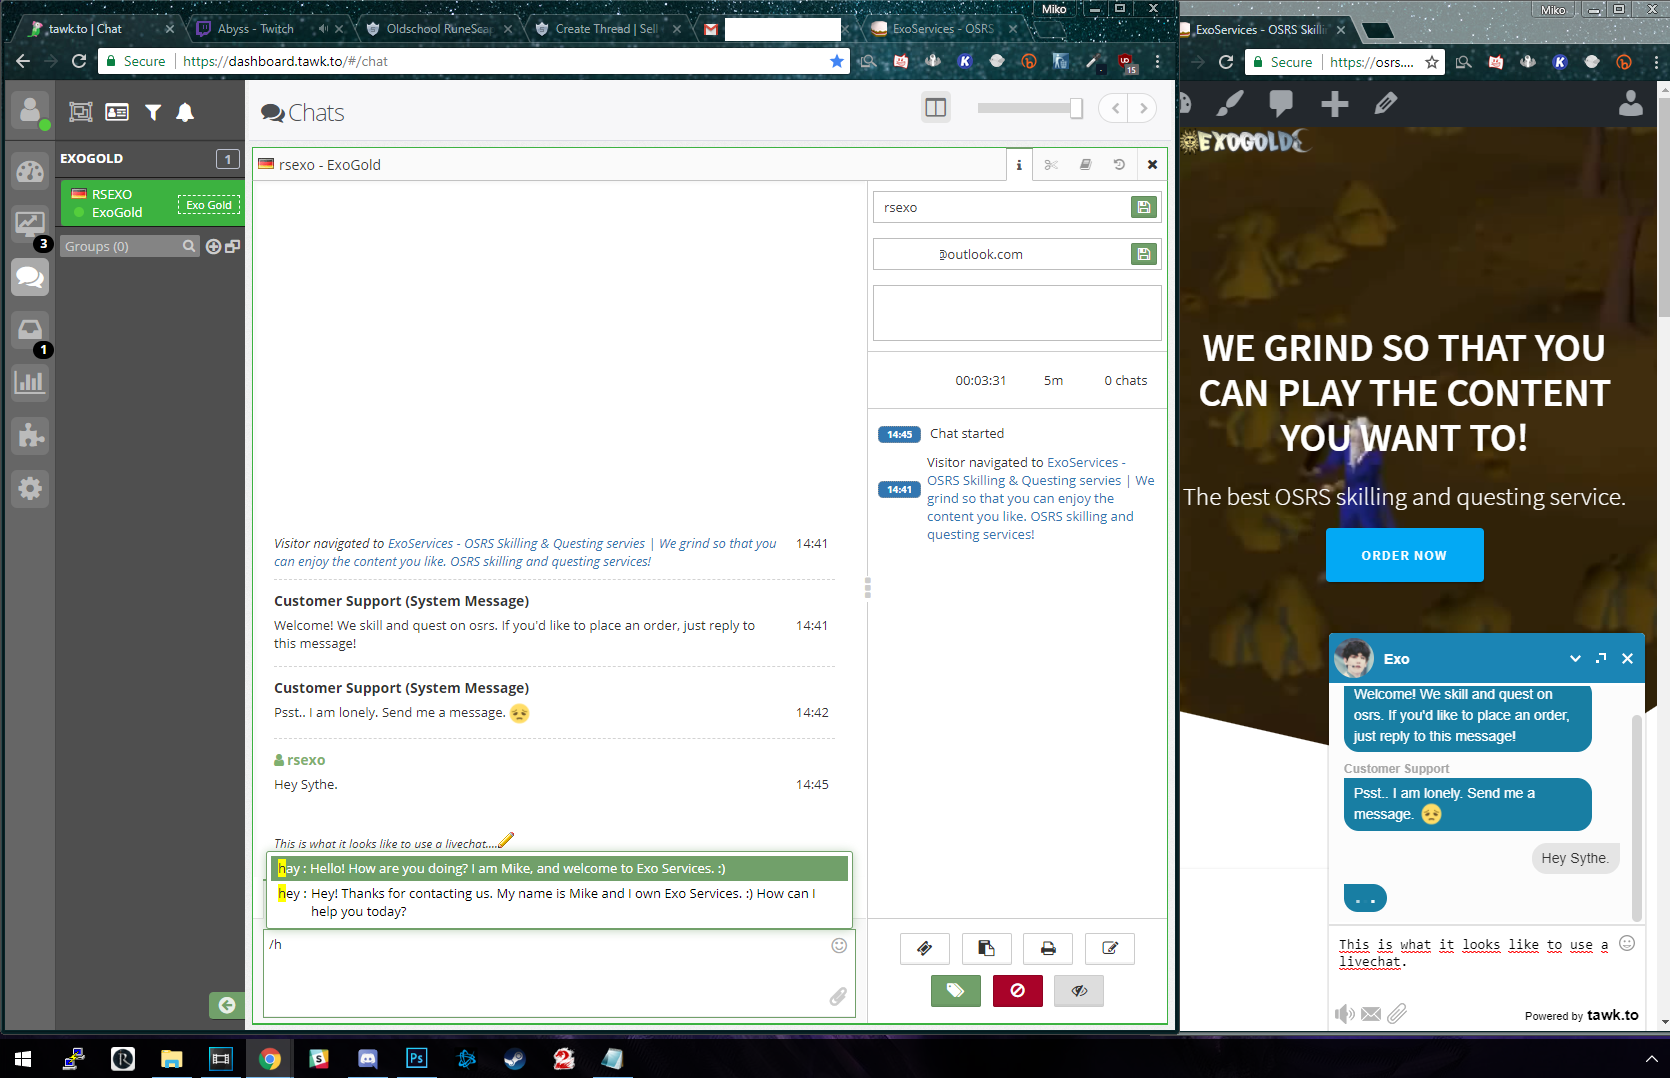Collapse sidebar with green arrow button
The image size is (1670, 1078).
click(x=227, y=1005)
